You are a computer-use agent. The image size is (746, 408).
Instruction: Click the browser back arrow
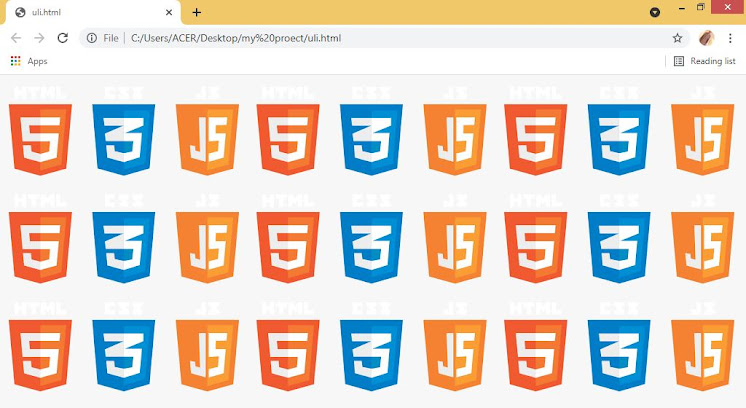[x=16, y=38]
